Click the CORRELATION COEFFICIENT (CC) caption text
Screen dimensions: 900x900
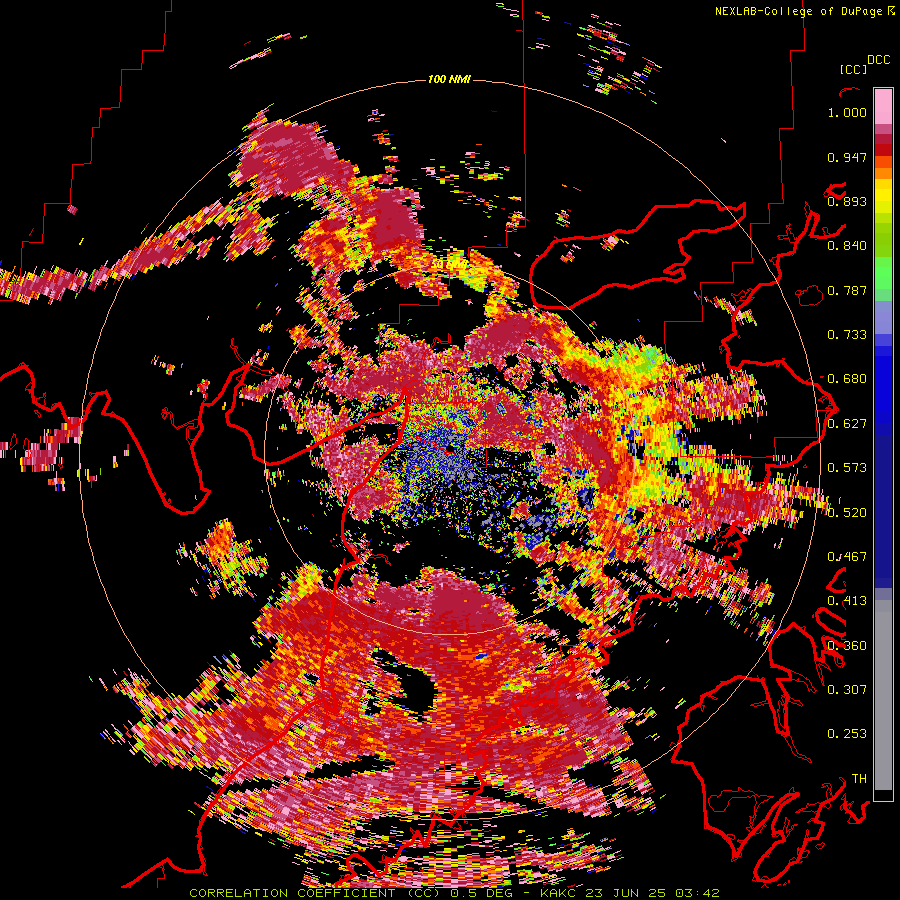[315, 893]
